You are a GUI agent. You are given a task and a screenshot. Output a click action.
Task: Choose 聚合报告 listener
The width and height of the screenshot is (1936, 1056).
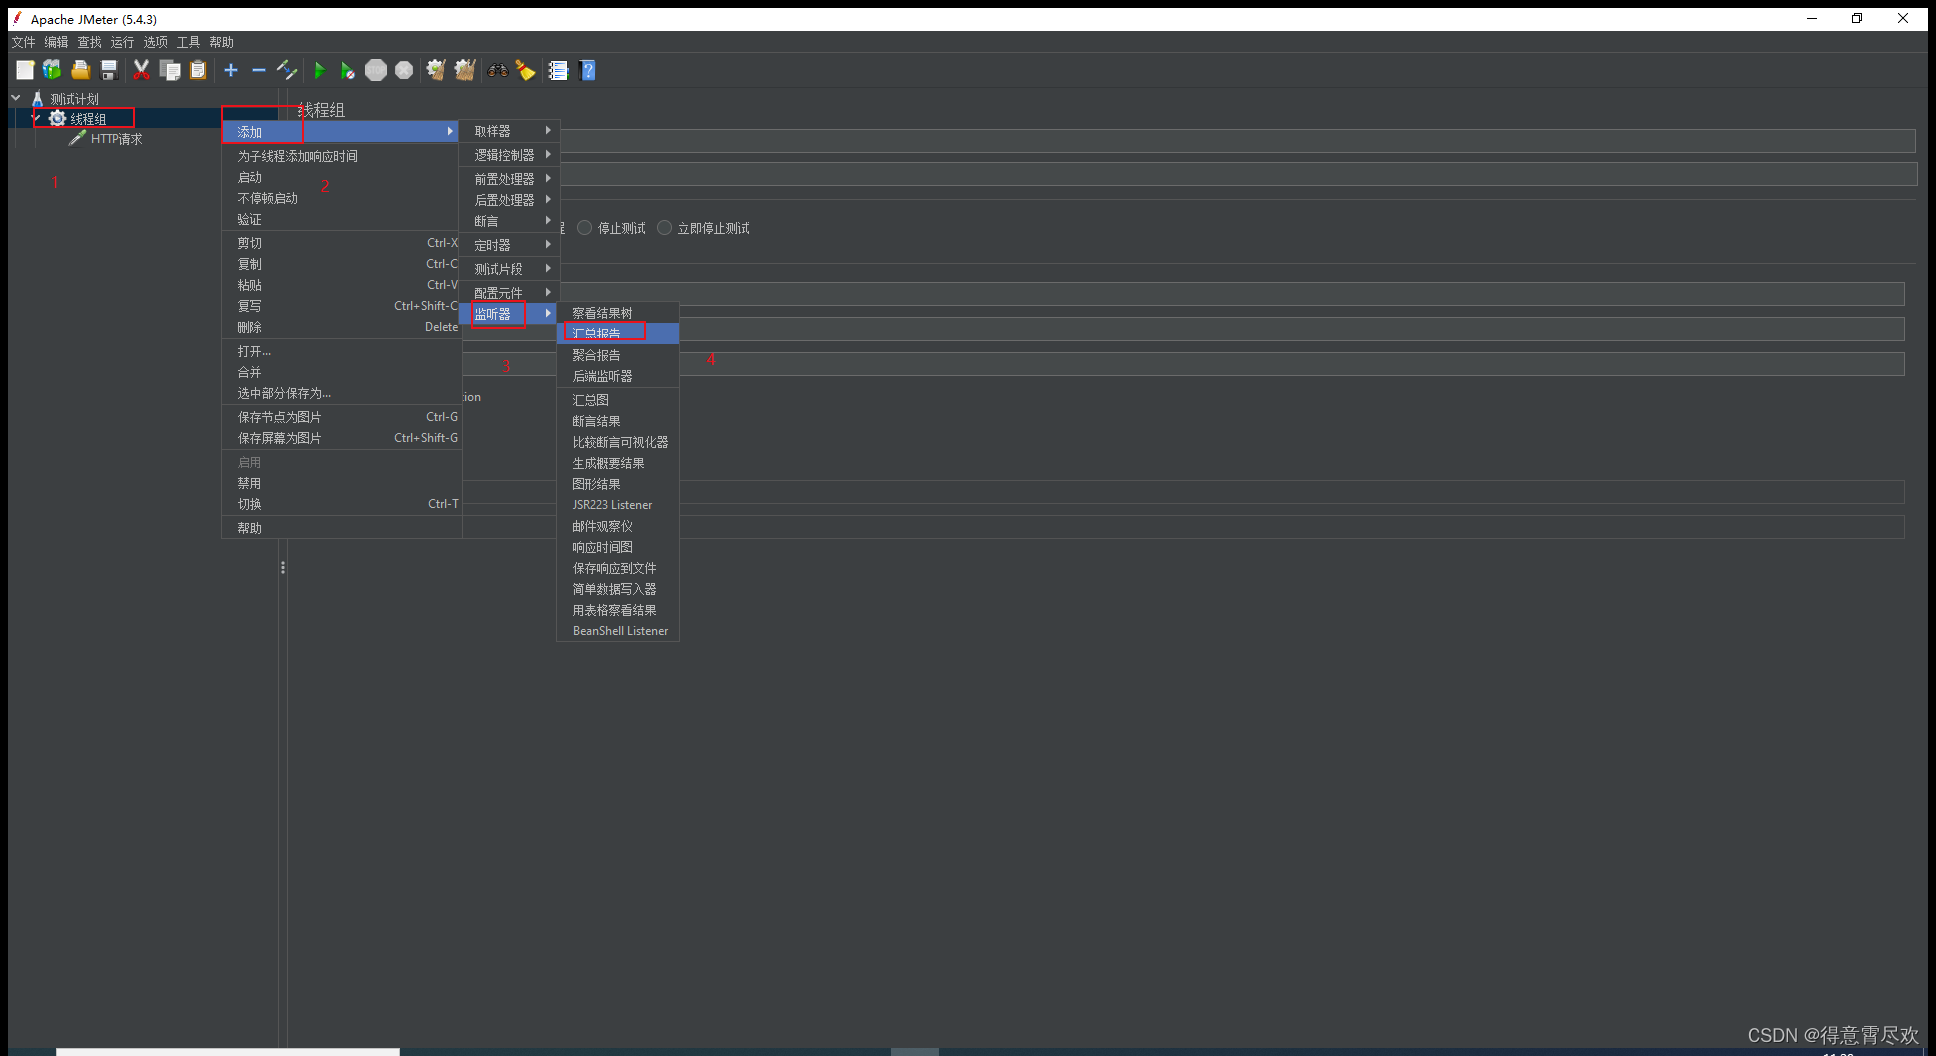tap(618, 355)
